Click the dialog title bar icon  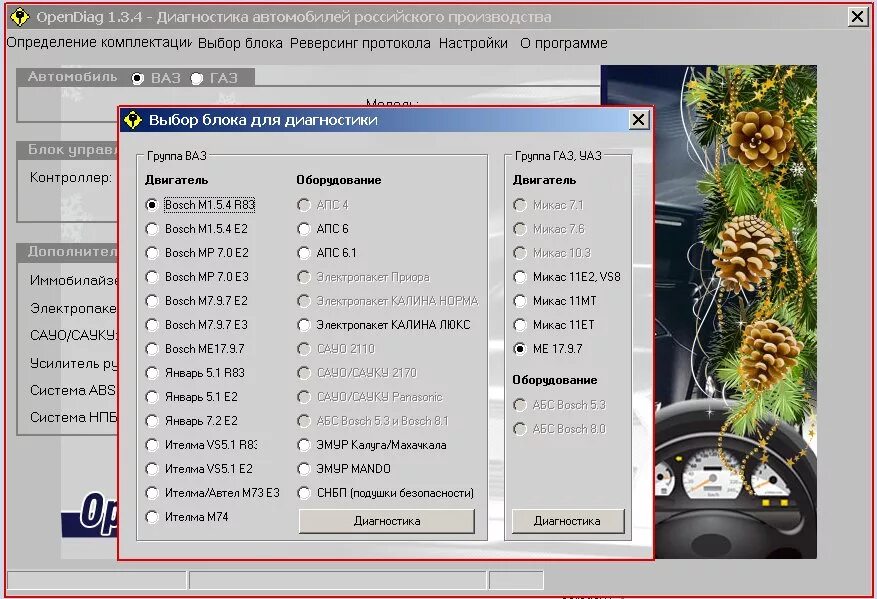click(x=133, y=120)
